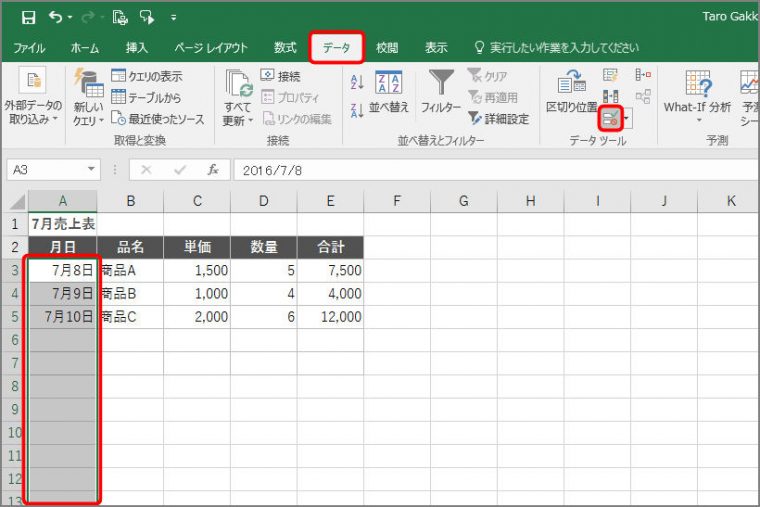Open Customize Quick Access Toolbar dropdown
This screenshot has width=760, height=507.
coord(173,18)
